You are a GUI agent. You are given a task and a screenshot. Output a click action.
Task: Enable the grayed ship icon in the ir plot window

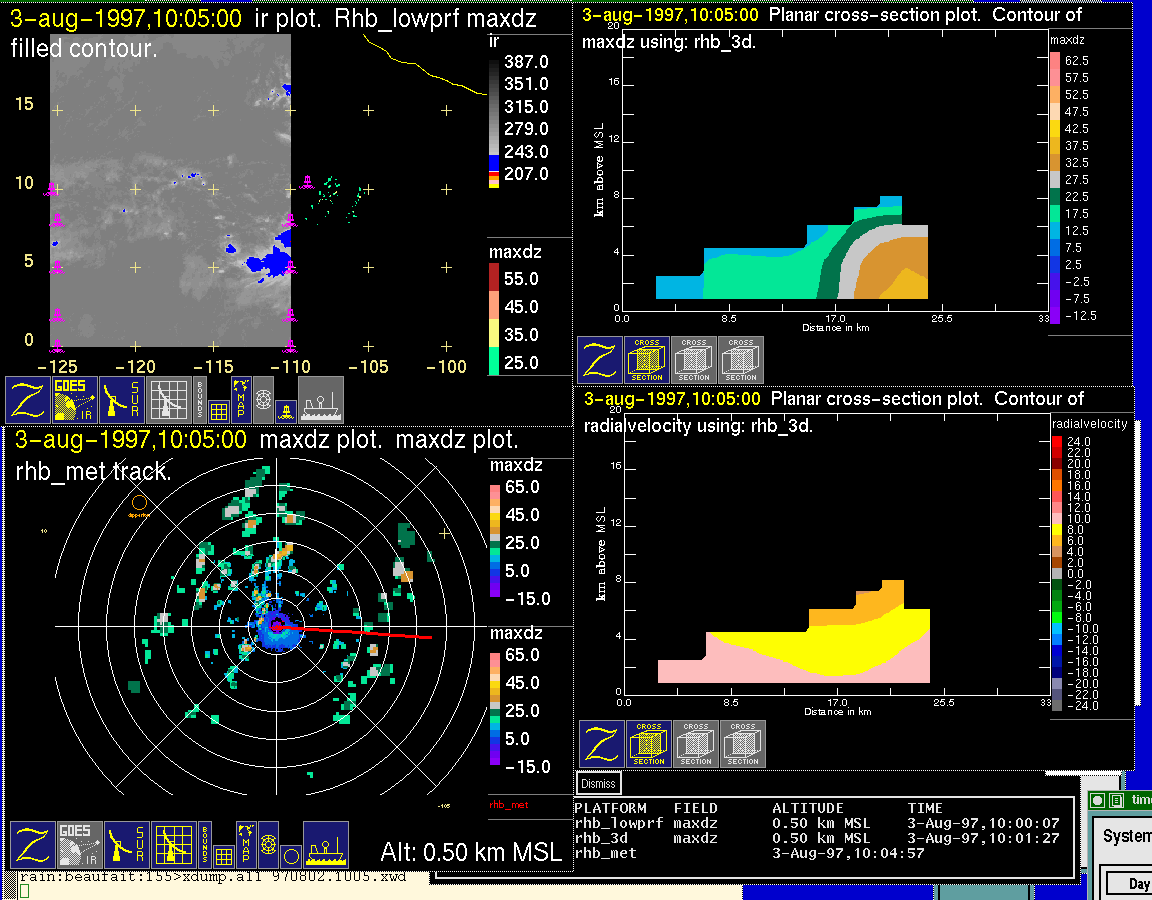tap(320, 400)
